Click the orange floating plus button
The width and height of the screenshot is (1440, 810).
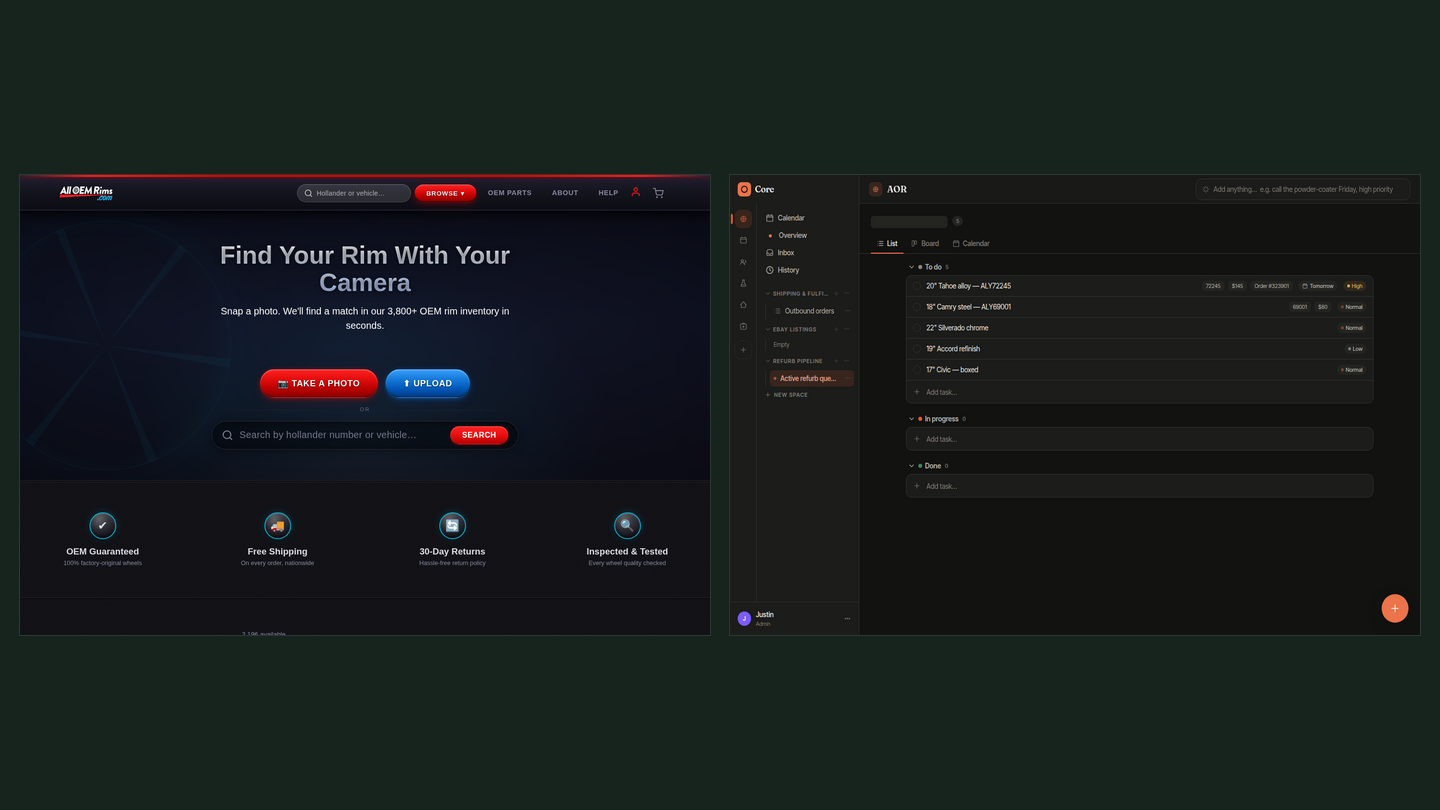coord(1395,608)
